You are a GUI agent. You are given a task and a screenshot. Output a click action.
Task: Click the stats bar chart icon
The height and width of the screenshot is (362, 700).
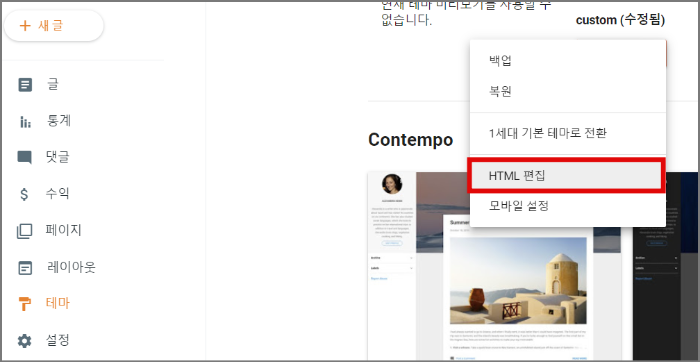[x=25, y=121]
